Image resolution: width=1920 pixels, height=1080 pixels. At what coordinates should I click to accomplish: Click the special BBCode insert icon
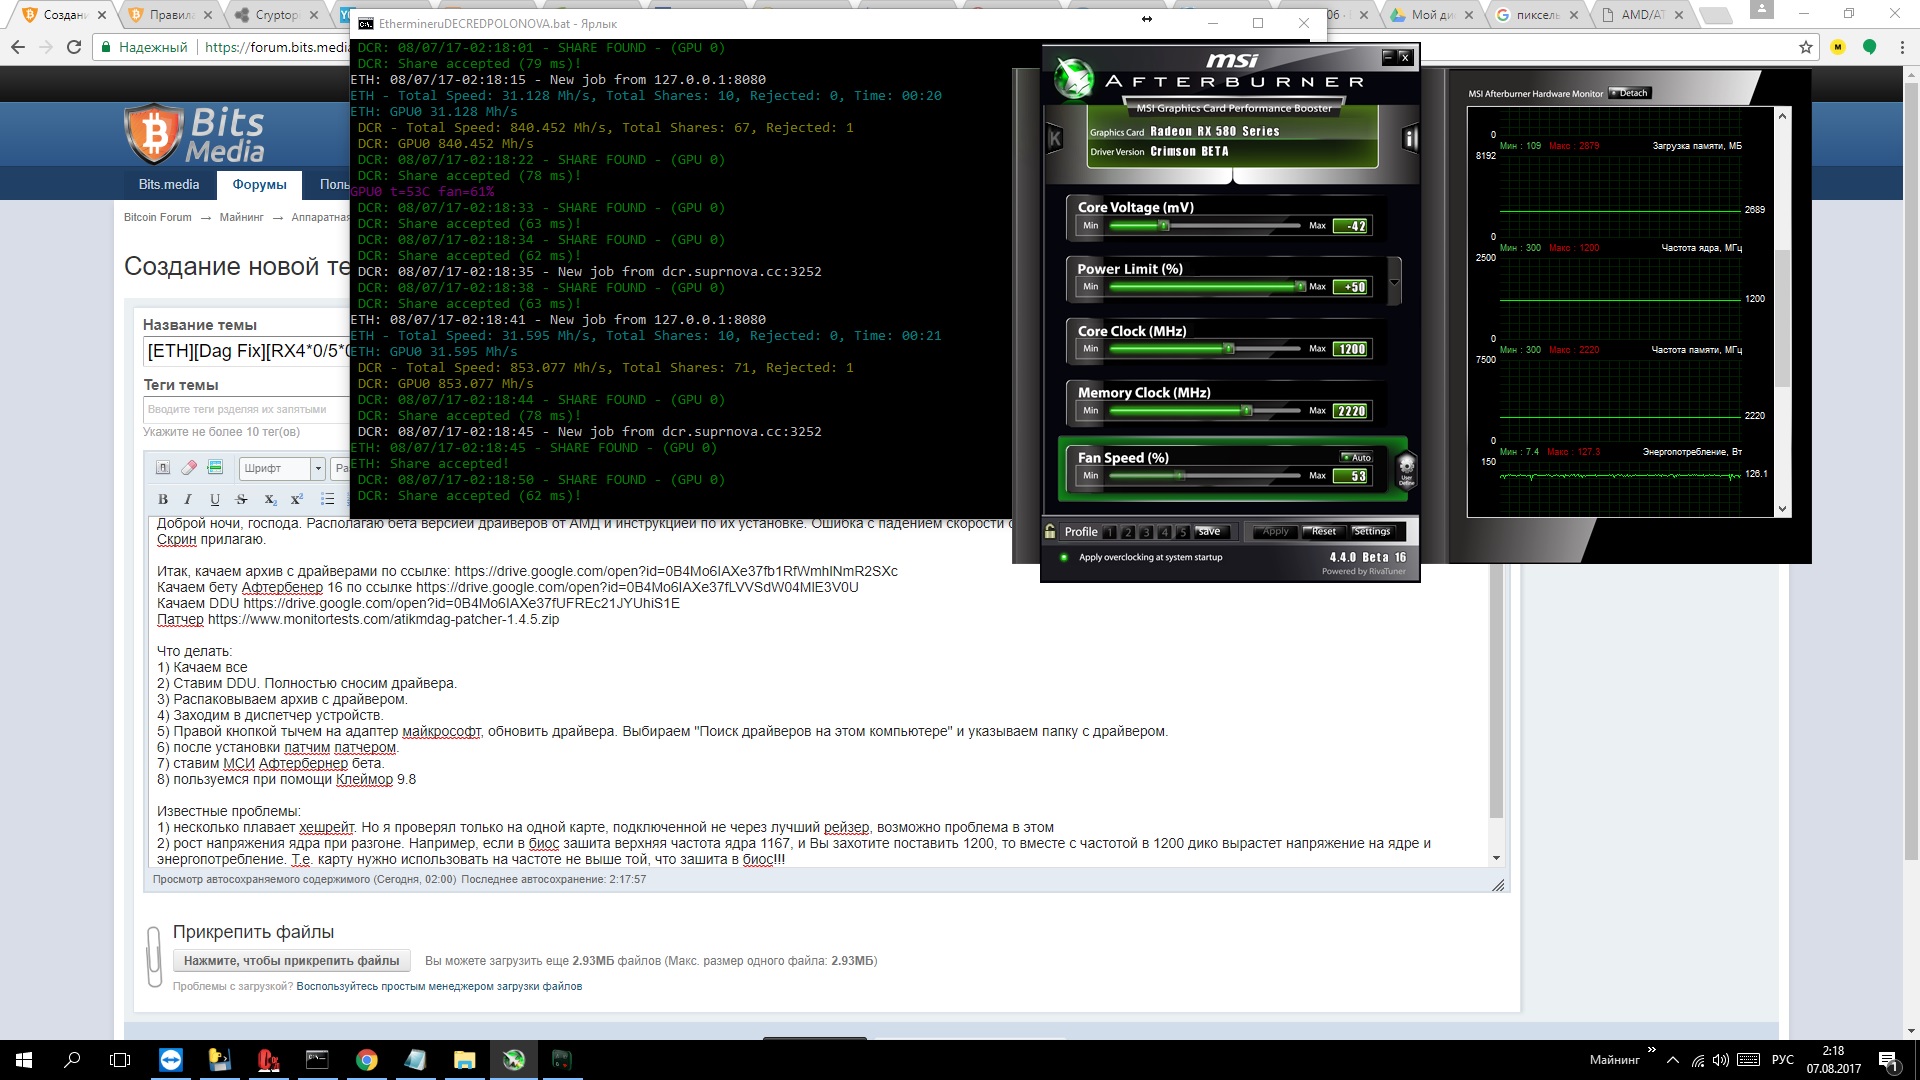pos(215,467)
